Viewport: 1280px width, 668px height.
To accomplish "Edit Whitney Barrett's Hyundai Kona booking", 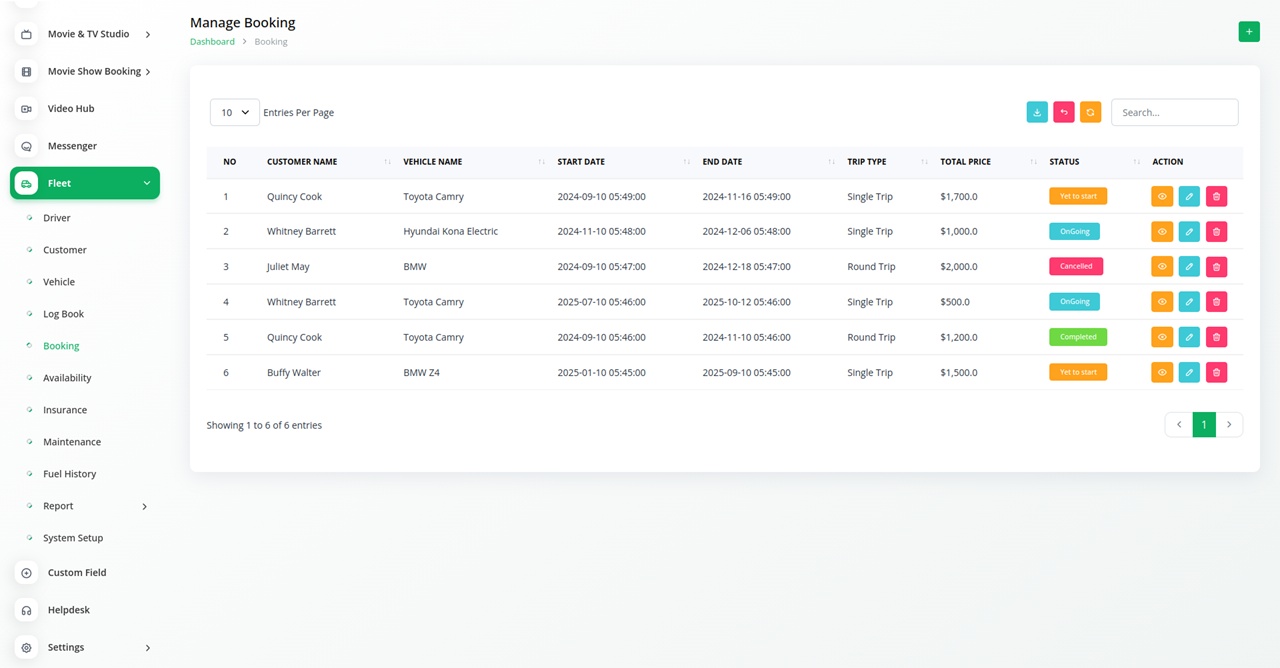I will (1189, 231).
